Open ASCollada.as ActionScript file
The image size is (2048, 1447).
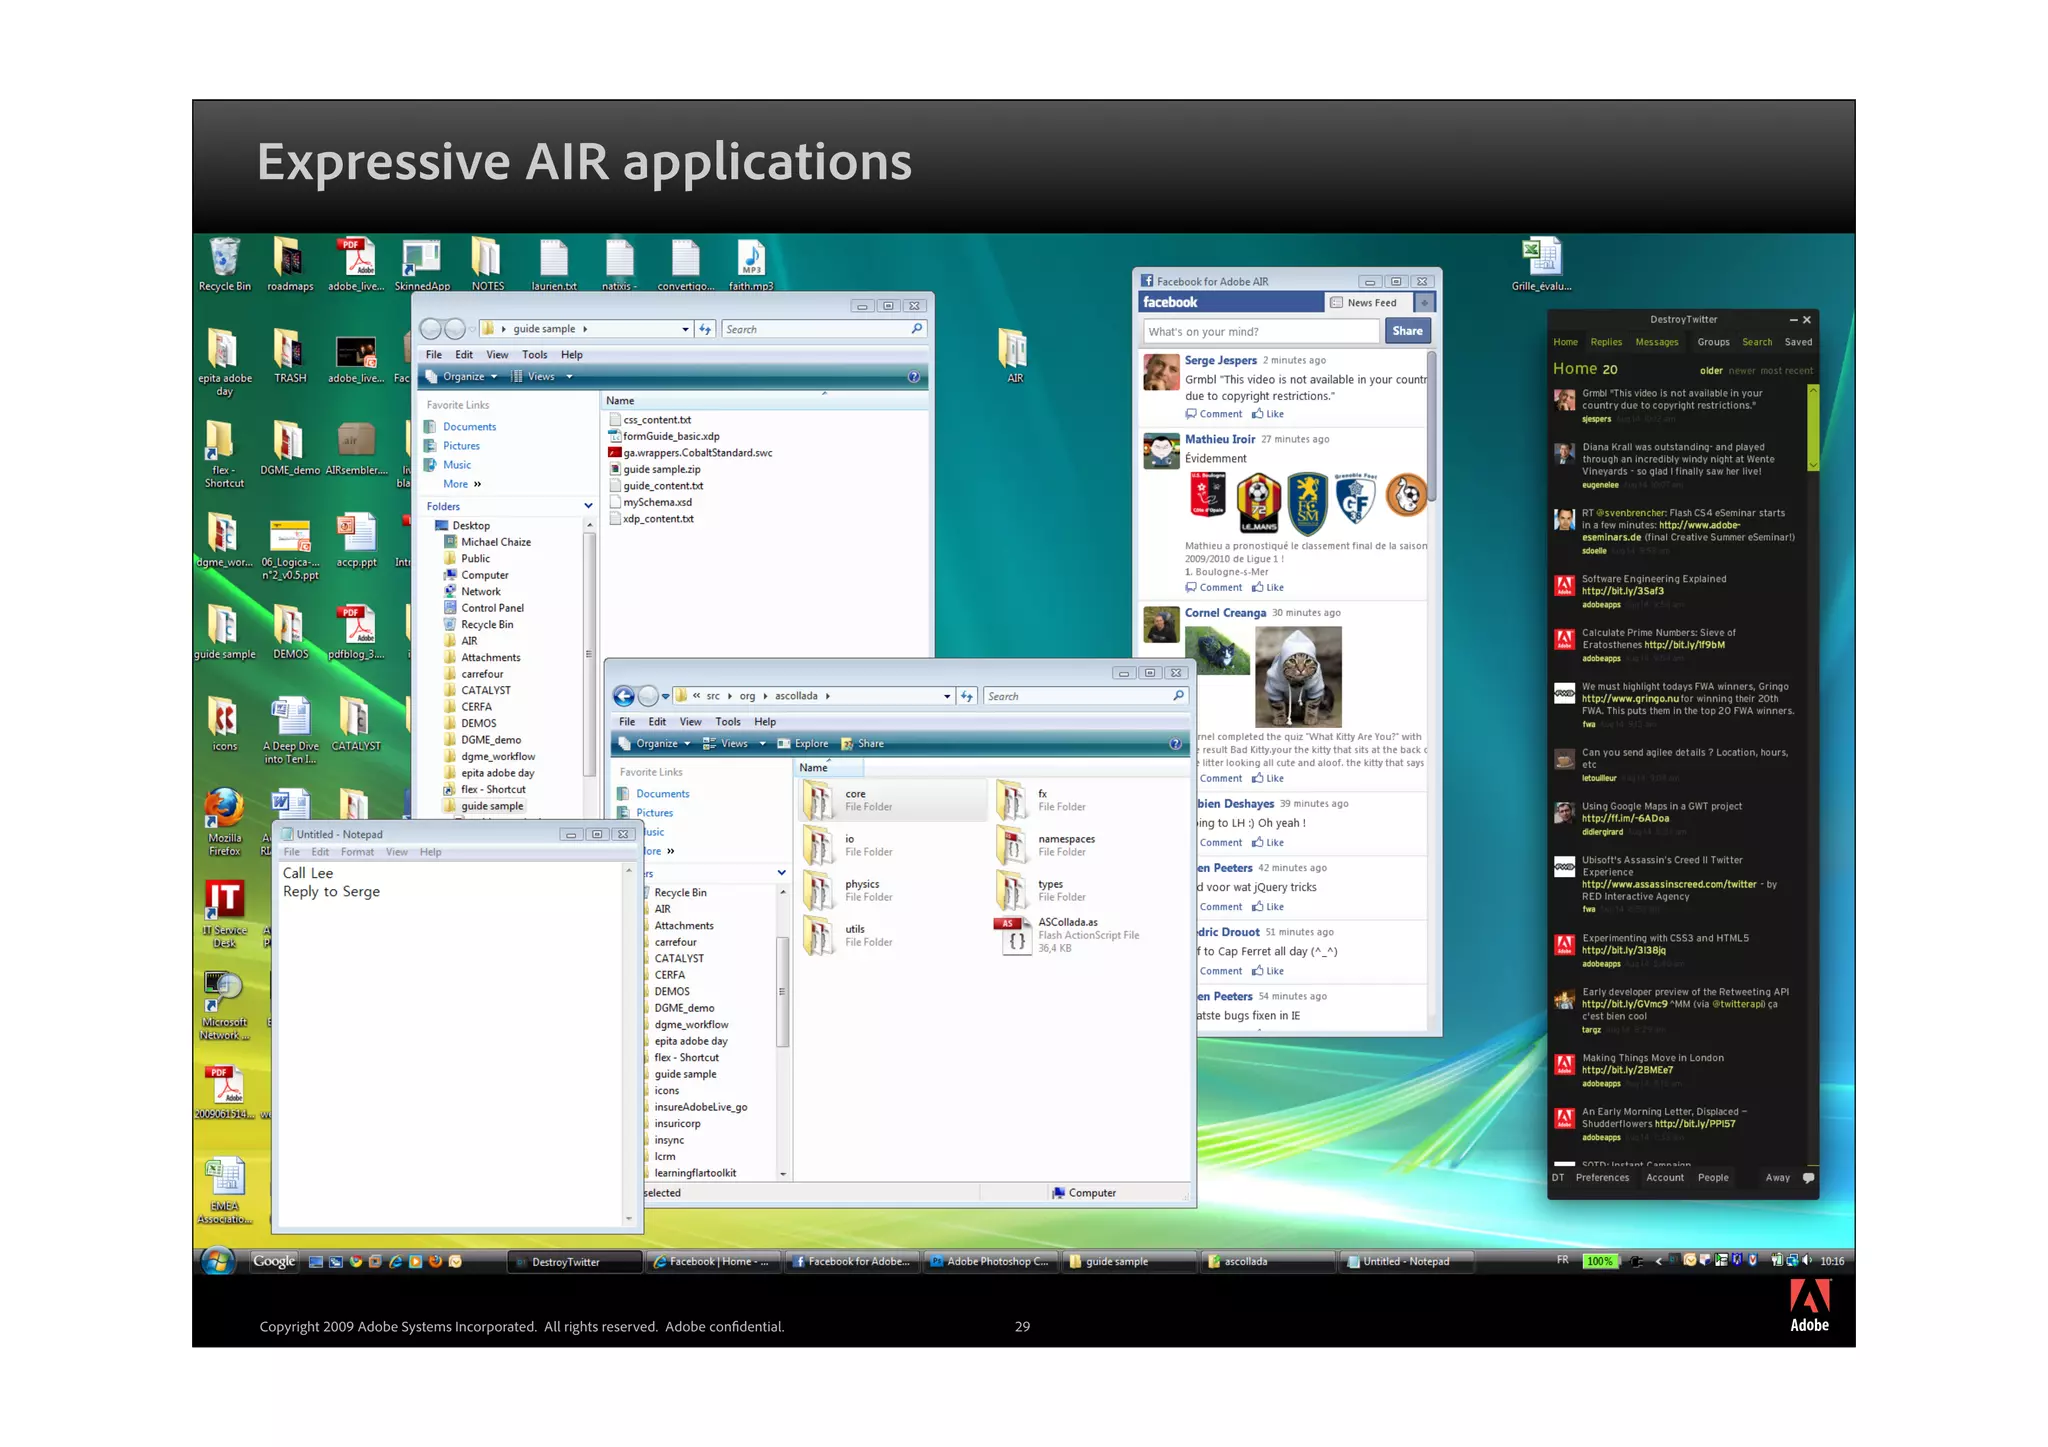point(1067,936)
